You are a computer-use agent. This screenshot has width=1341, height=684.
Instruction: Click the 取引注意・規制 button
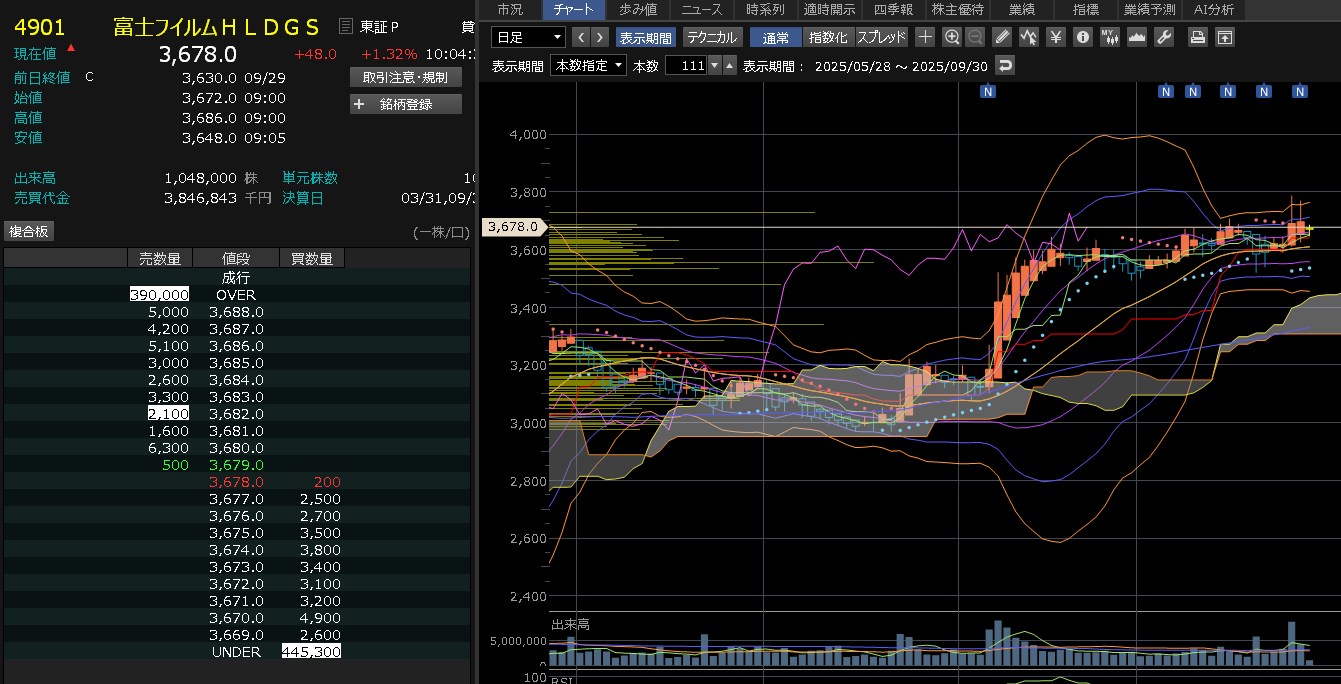tap(406, 77)
